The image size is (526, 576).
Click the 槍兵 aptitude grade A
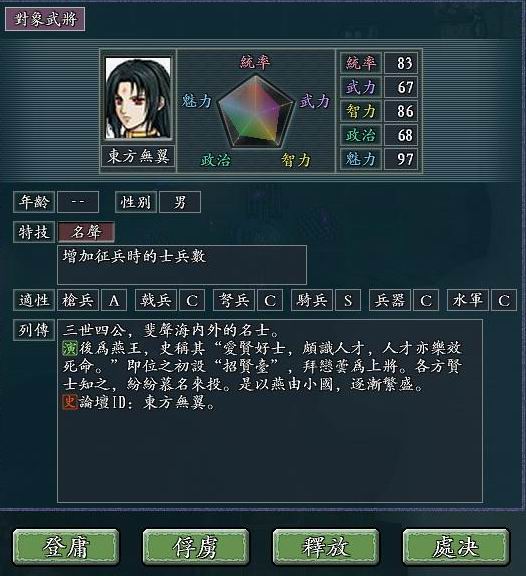(114, 300)
